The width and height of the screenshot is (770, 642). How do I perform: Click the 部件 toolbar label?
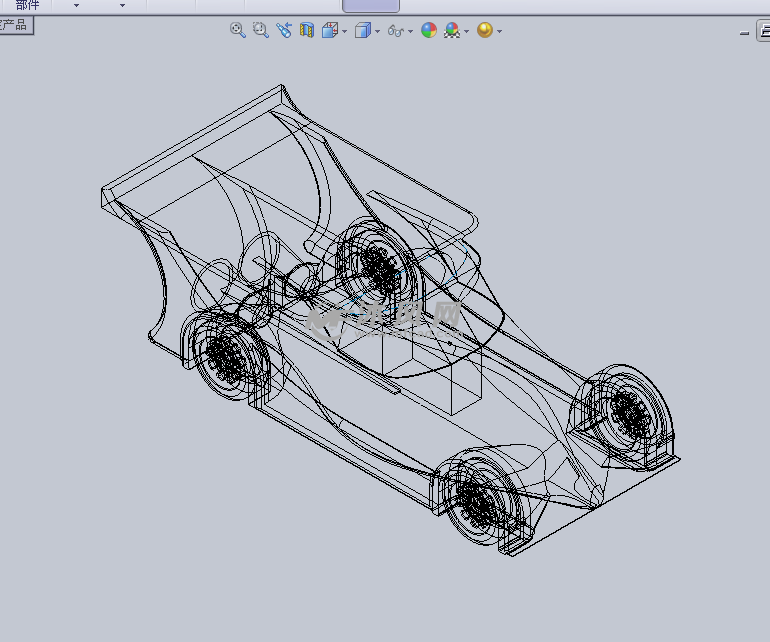pos(28,5)
